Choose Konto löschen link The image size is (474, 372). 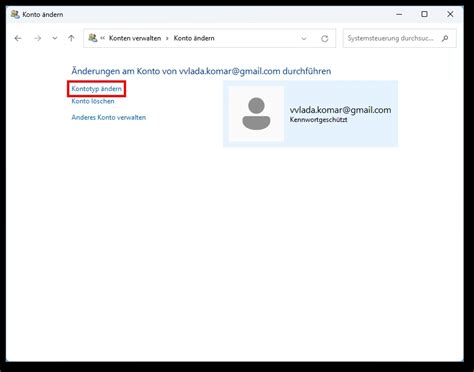[x=93, y=101]
